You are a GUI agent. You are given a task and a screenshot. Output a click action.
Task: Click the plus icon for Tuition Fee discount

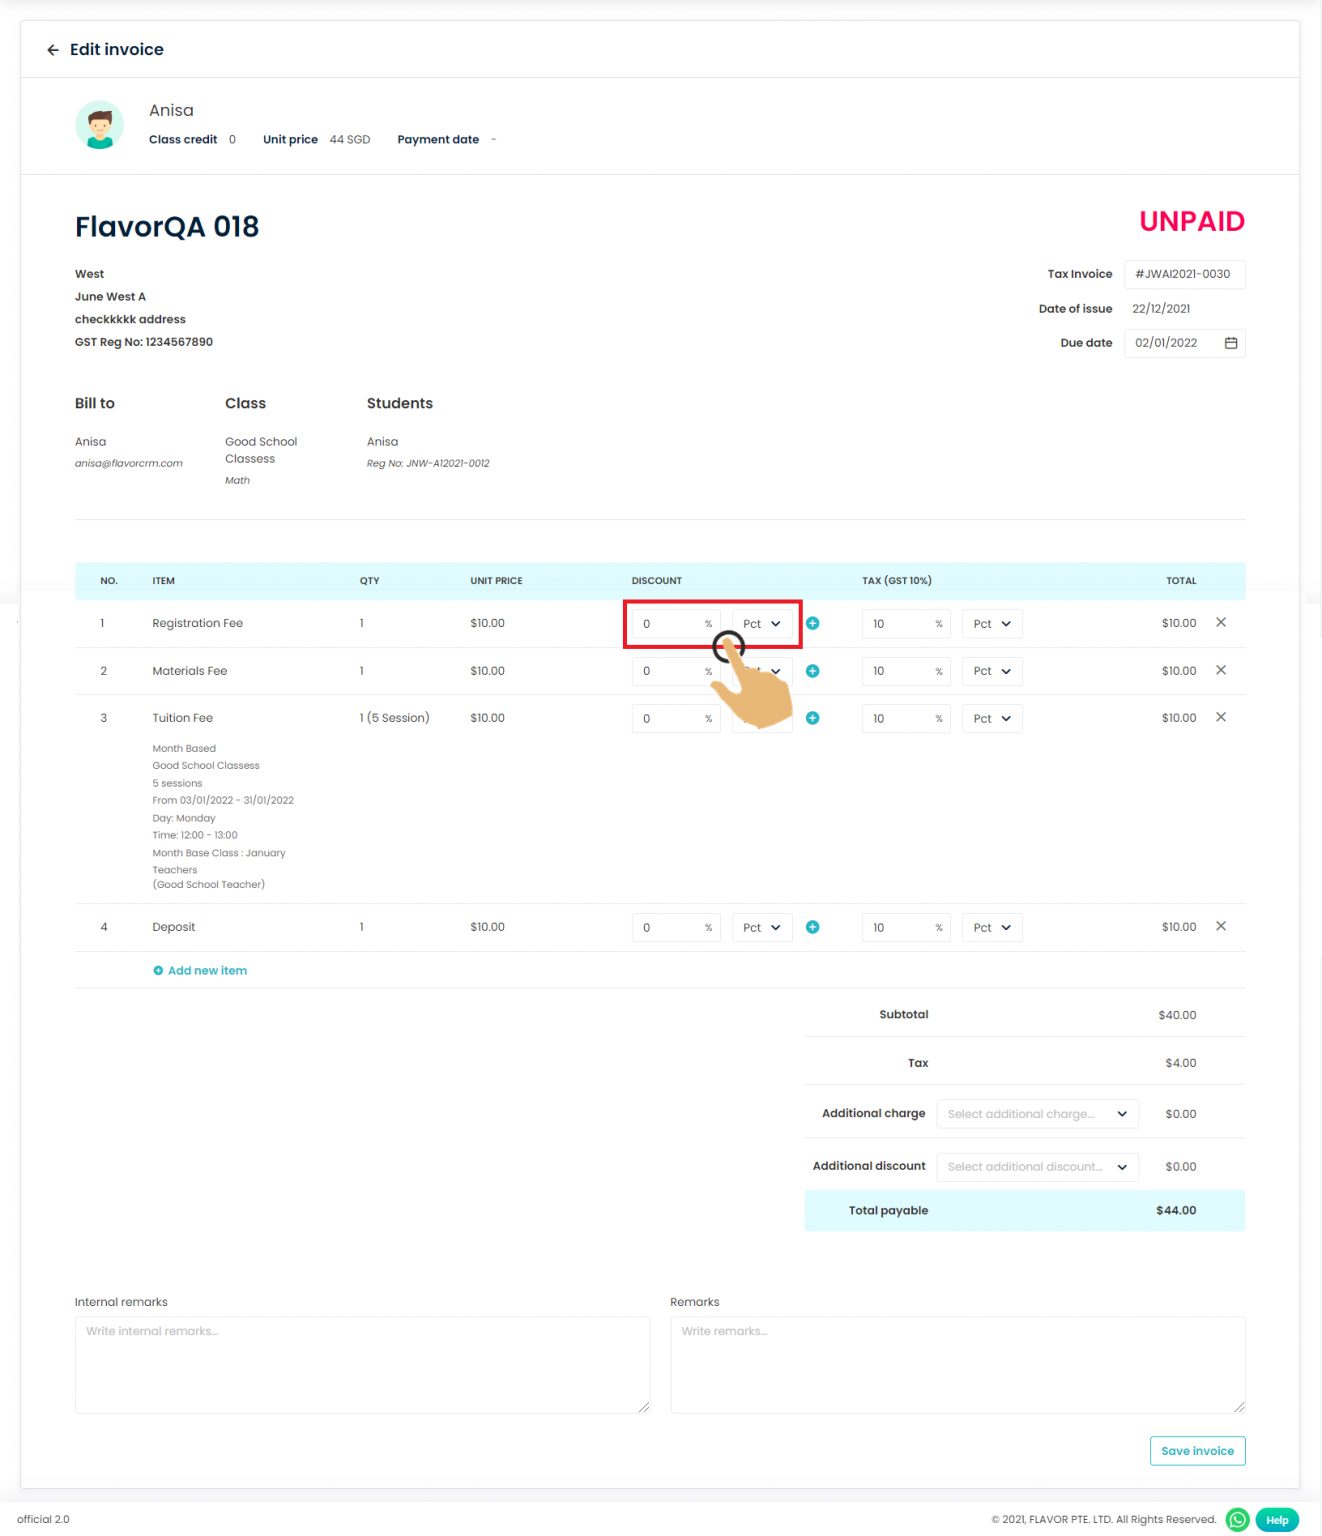click(x=813, y=718)
